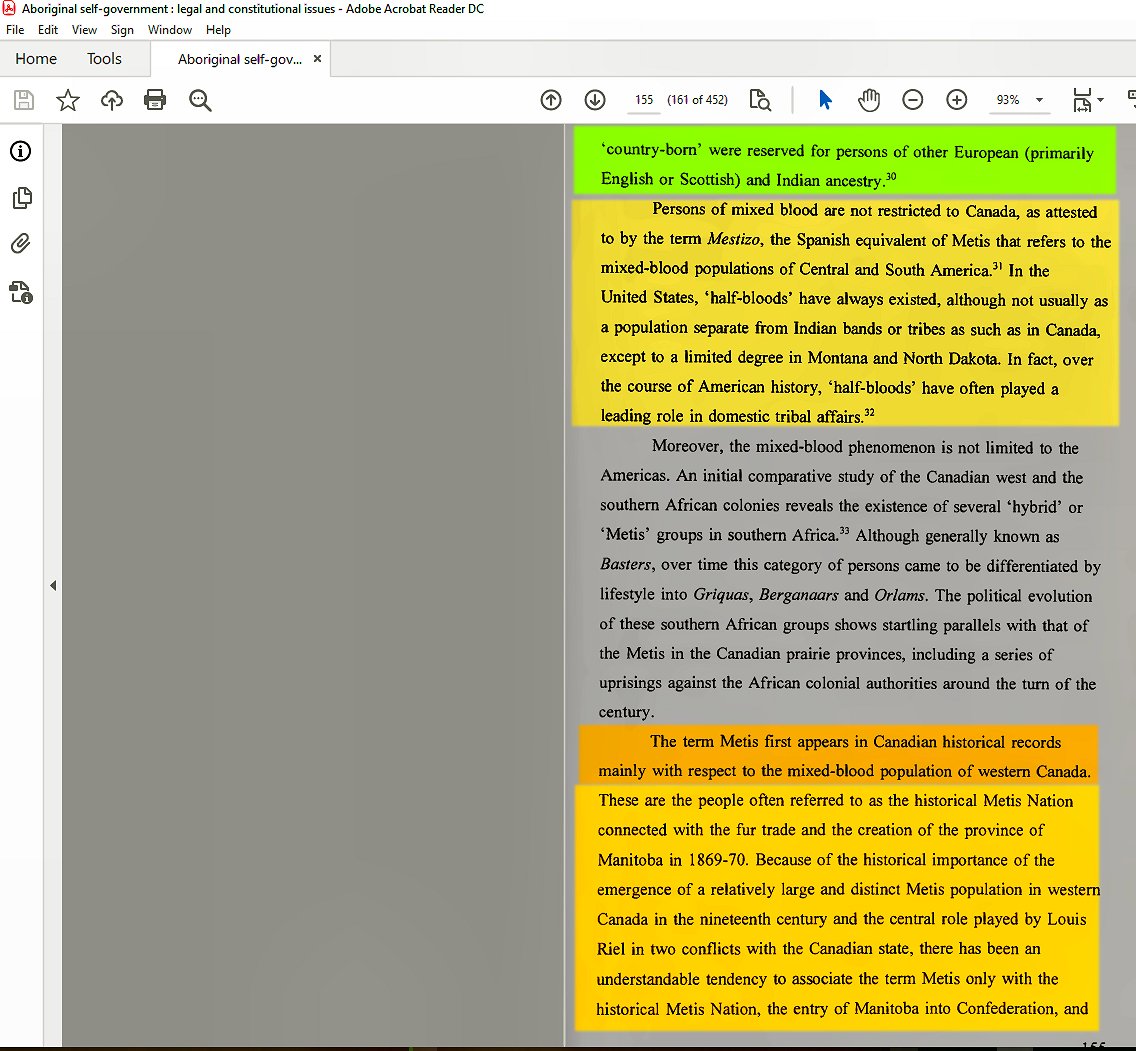Open the View menu
The image size is (1136, 1051).
tap(84, 30)
